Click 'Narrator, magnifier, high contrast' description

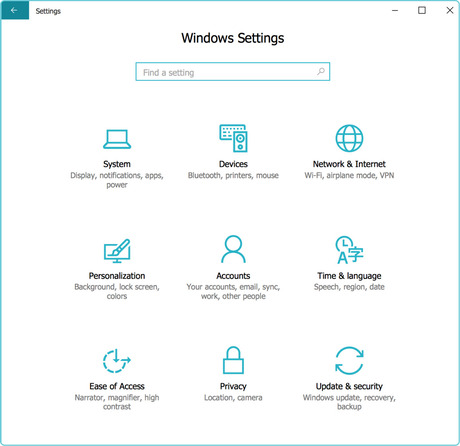[x=117, y=402]
